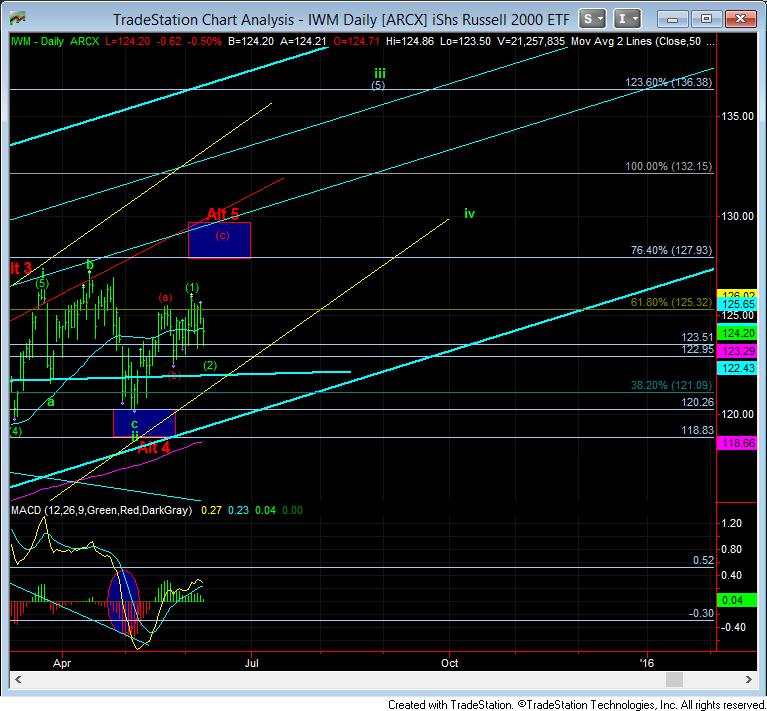Image resolution: width=767 pixels, height=711 pixels.
Task: Click the cyan 122.43 price axis marker
Action: click(737, 368)
